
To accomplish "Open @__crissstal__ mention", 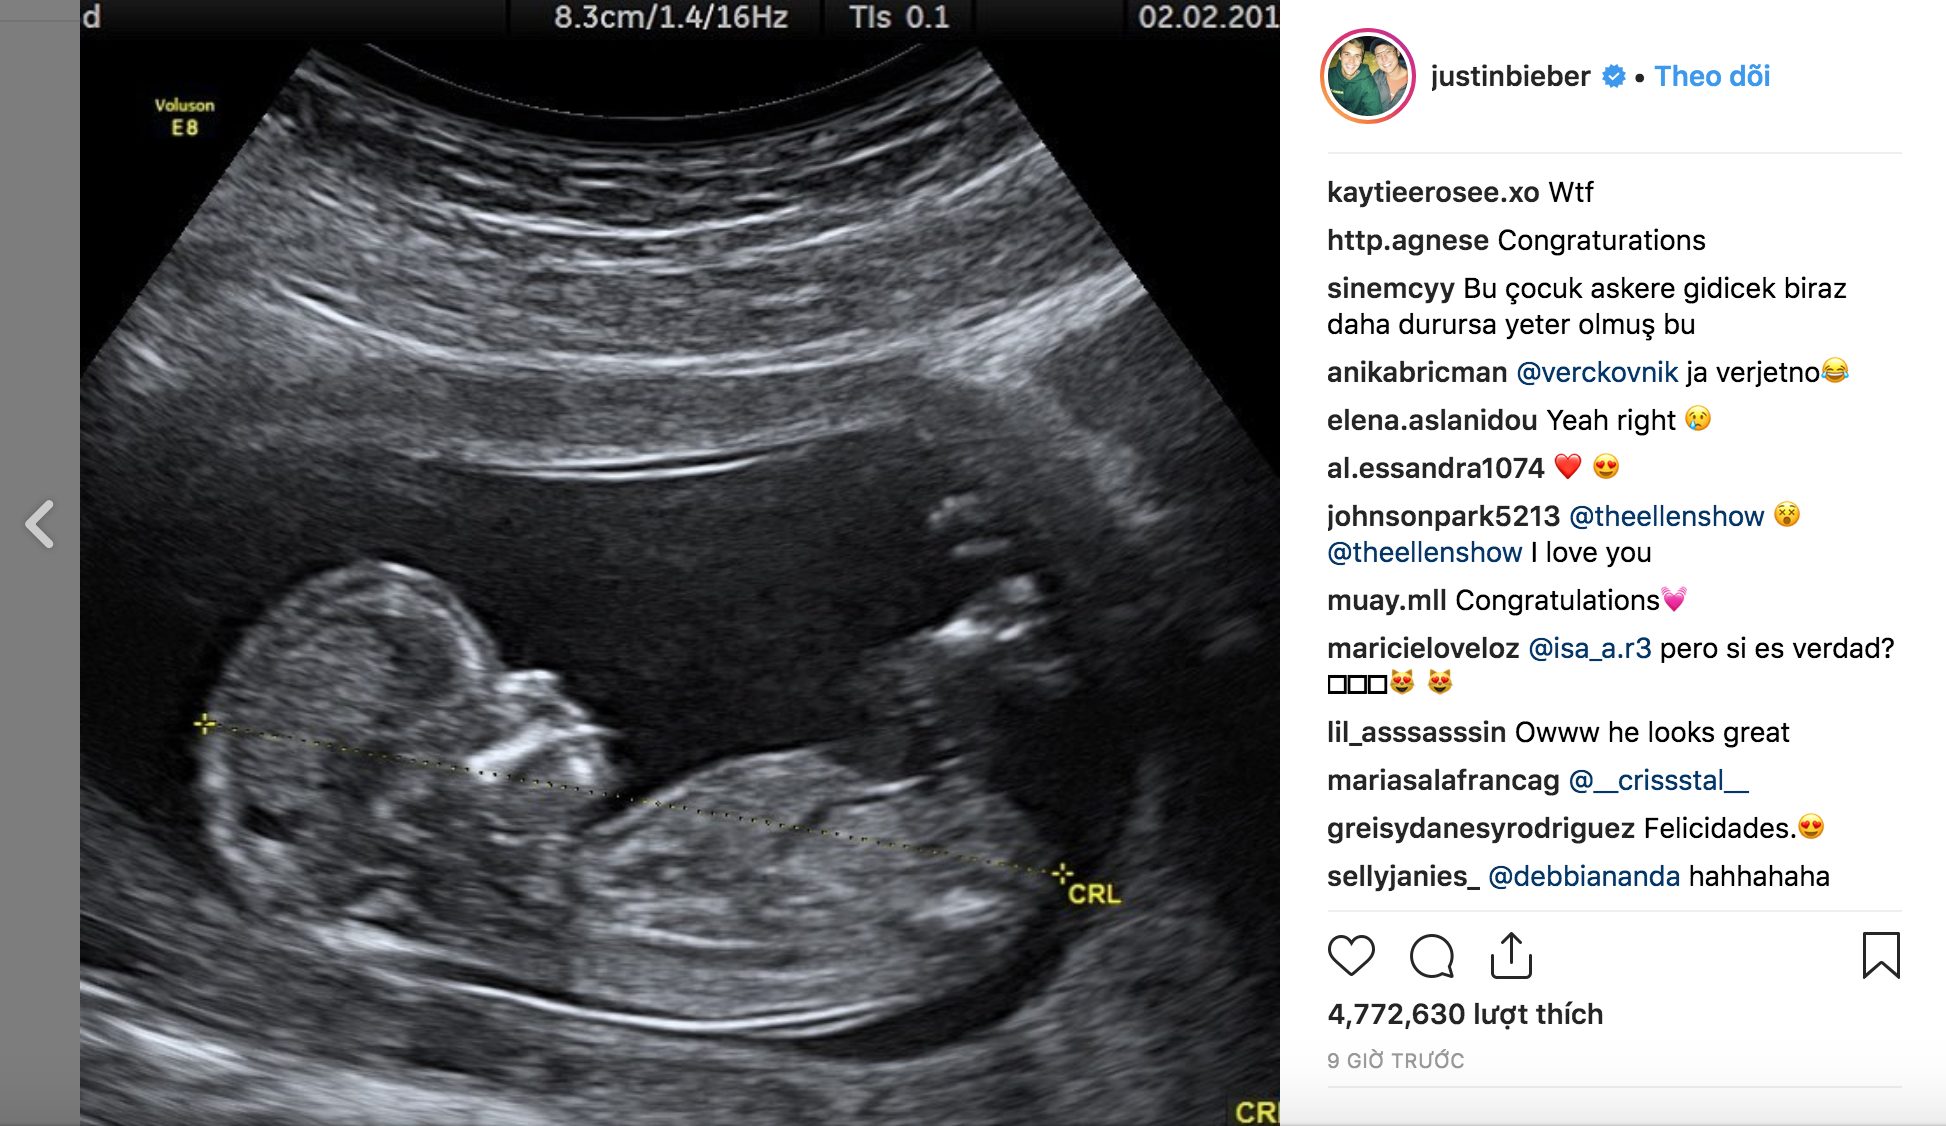I will pos(1659,780).
